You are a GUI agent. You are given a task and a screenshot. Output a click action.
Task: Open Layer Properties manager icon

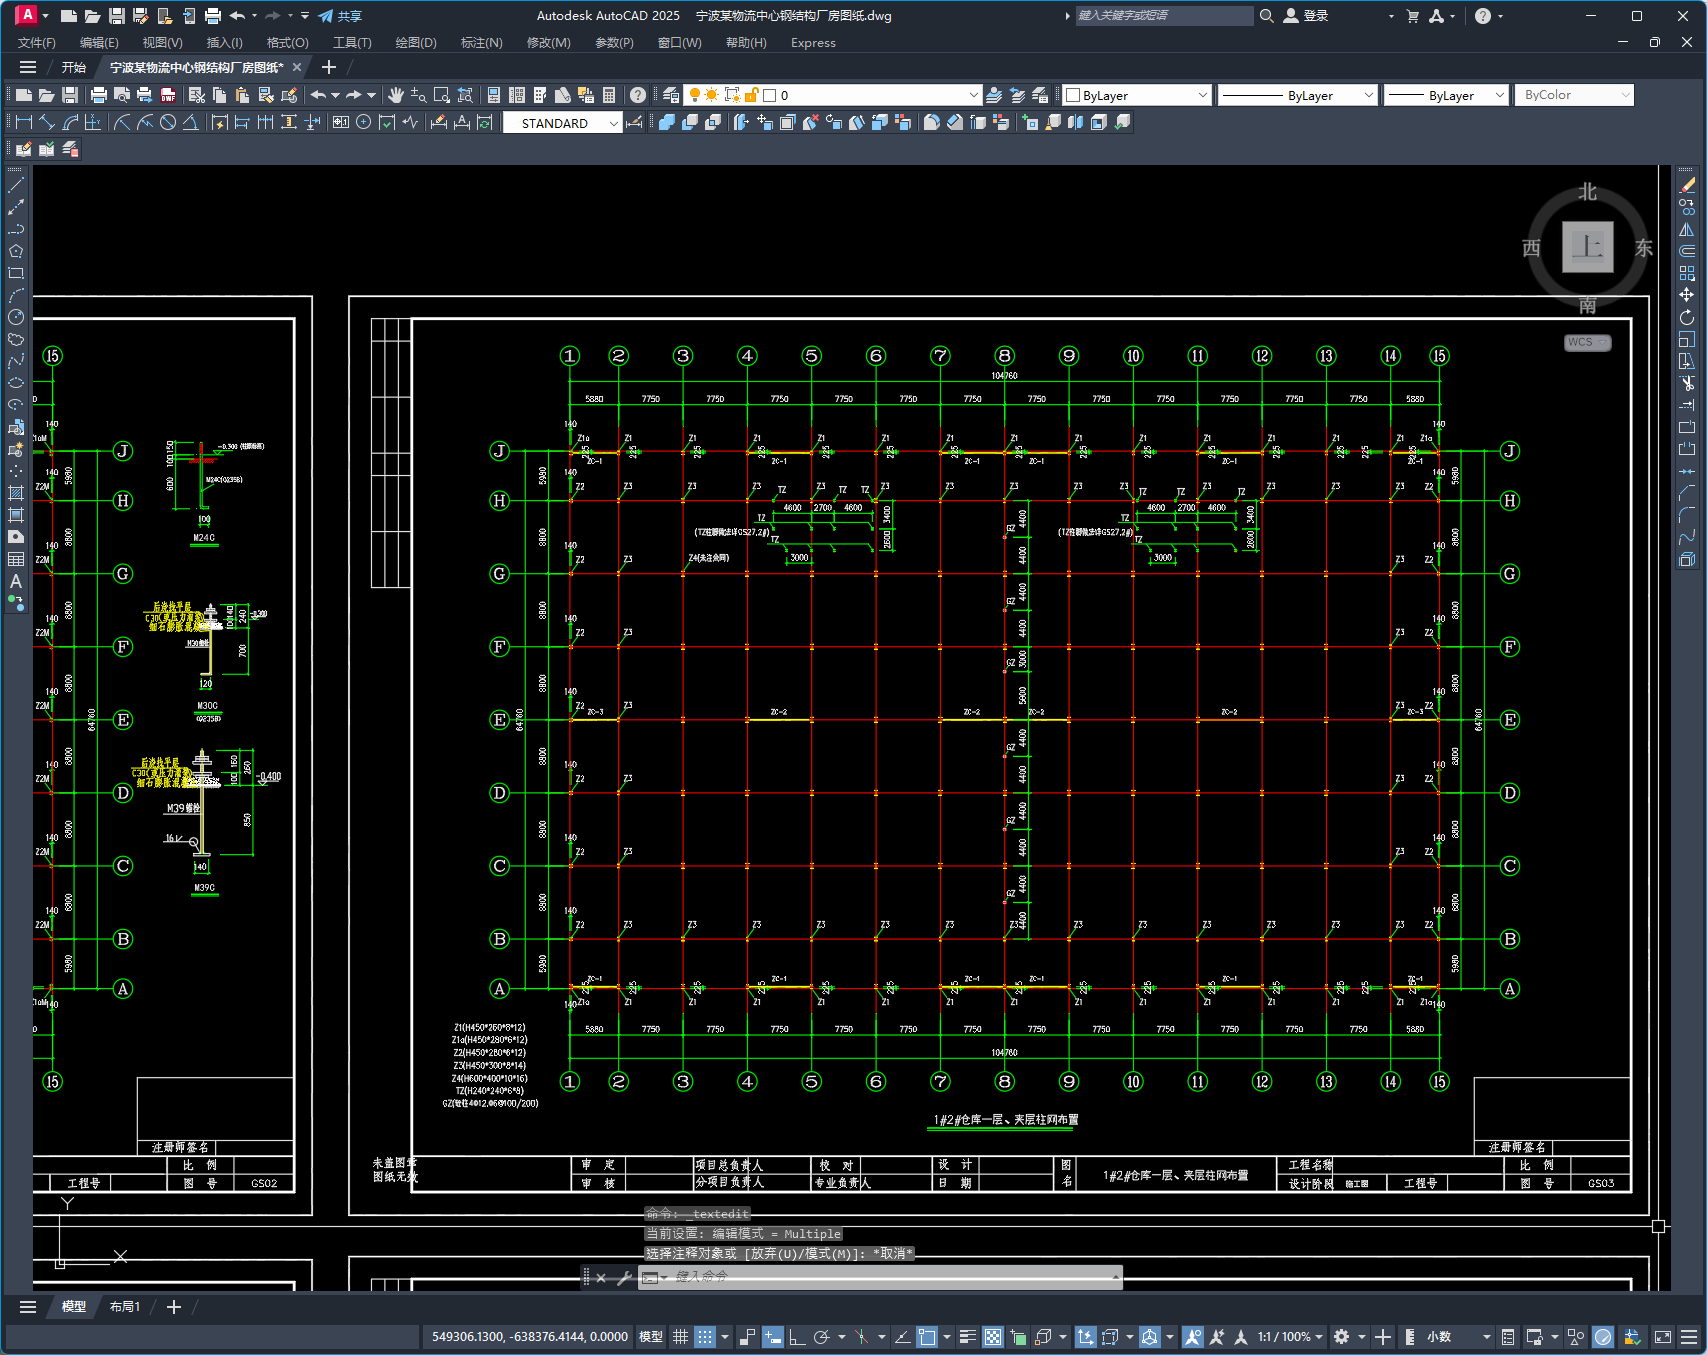(x=671, y=95)
